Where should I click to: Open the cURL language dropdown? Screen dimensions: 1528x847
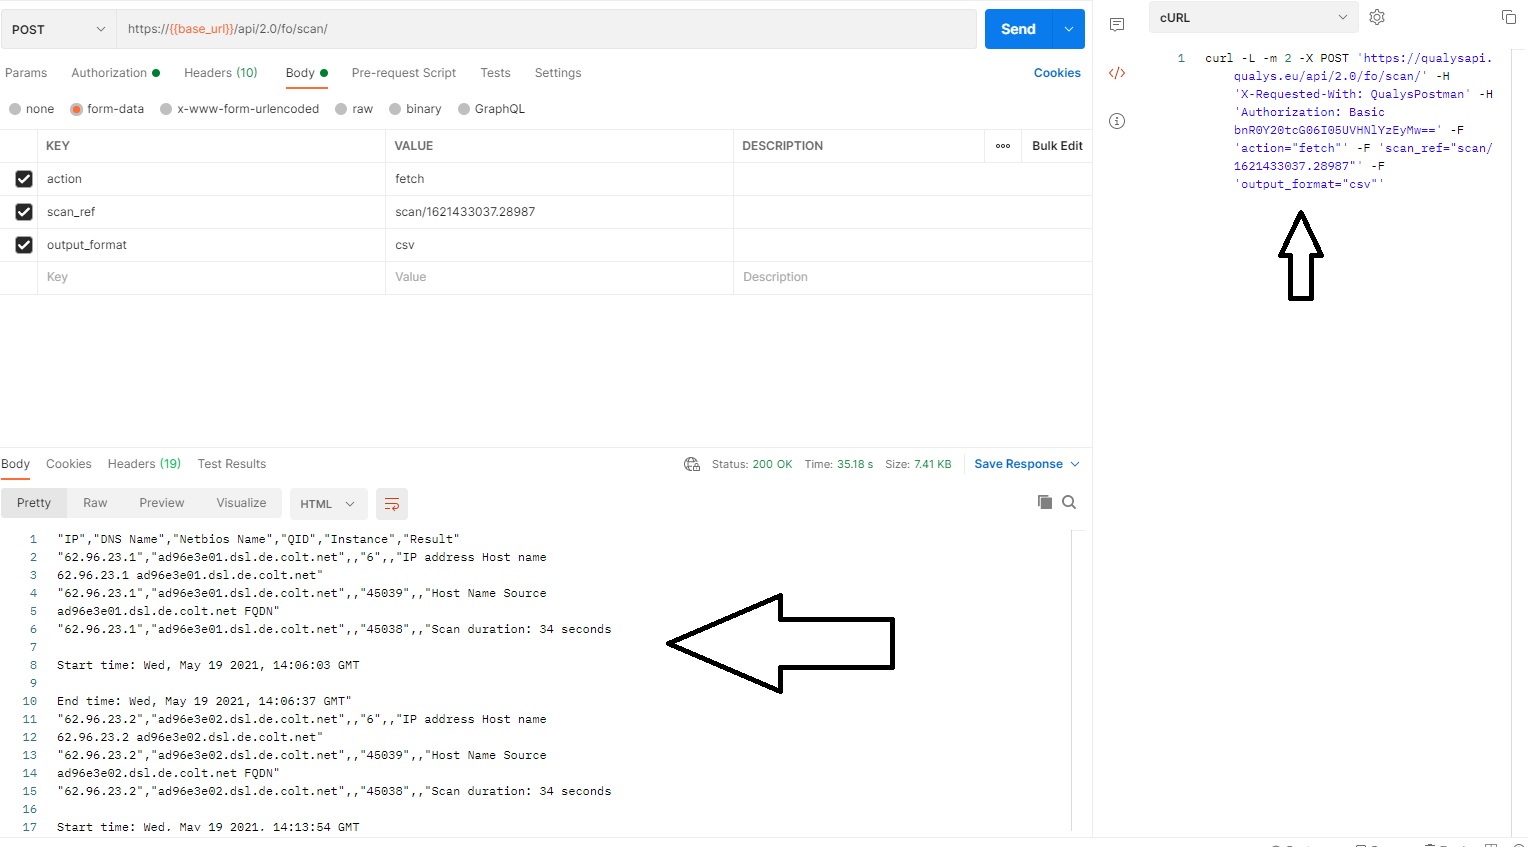(x=1253, y=17)
